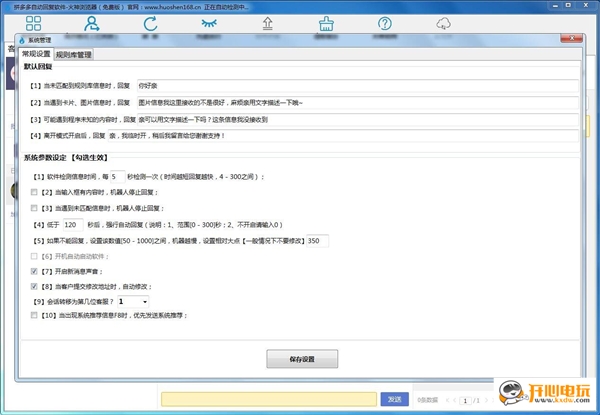Switch to the 常规设置 tab
The width and height of the screenshot is (600, 415).
pyautogui.click(x=36, y=54)
